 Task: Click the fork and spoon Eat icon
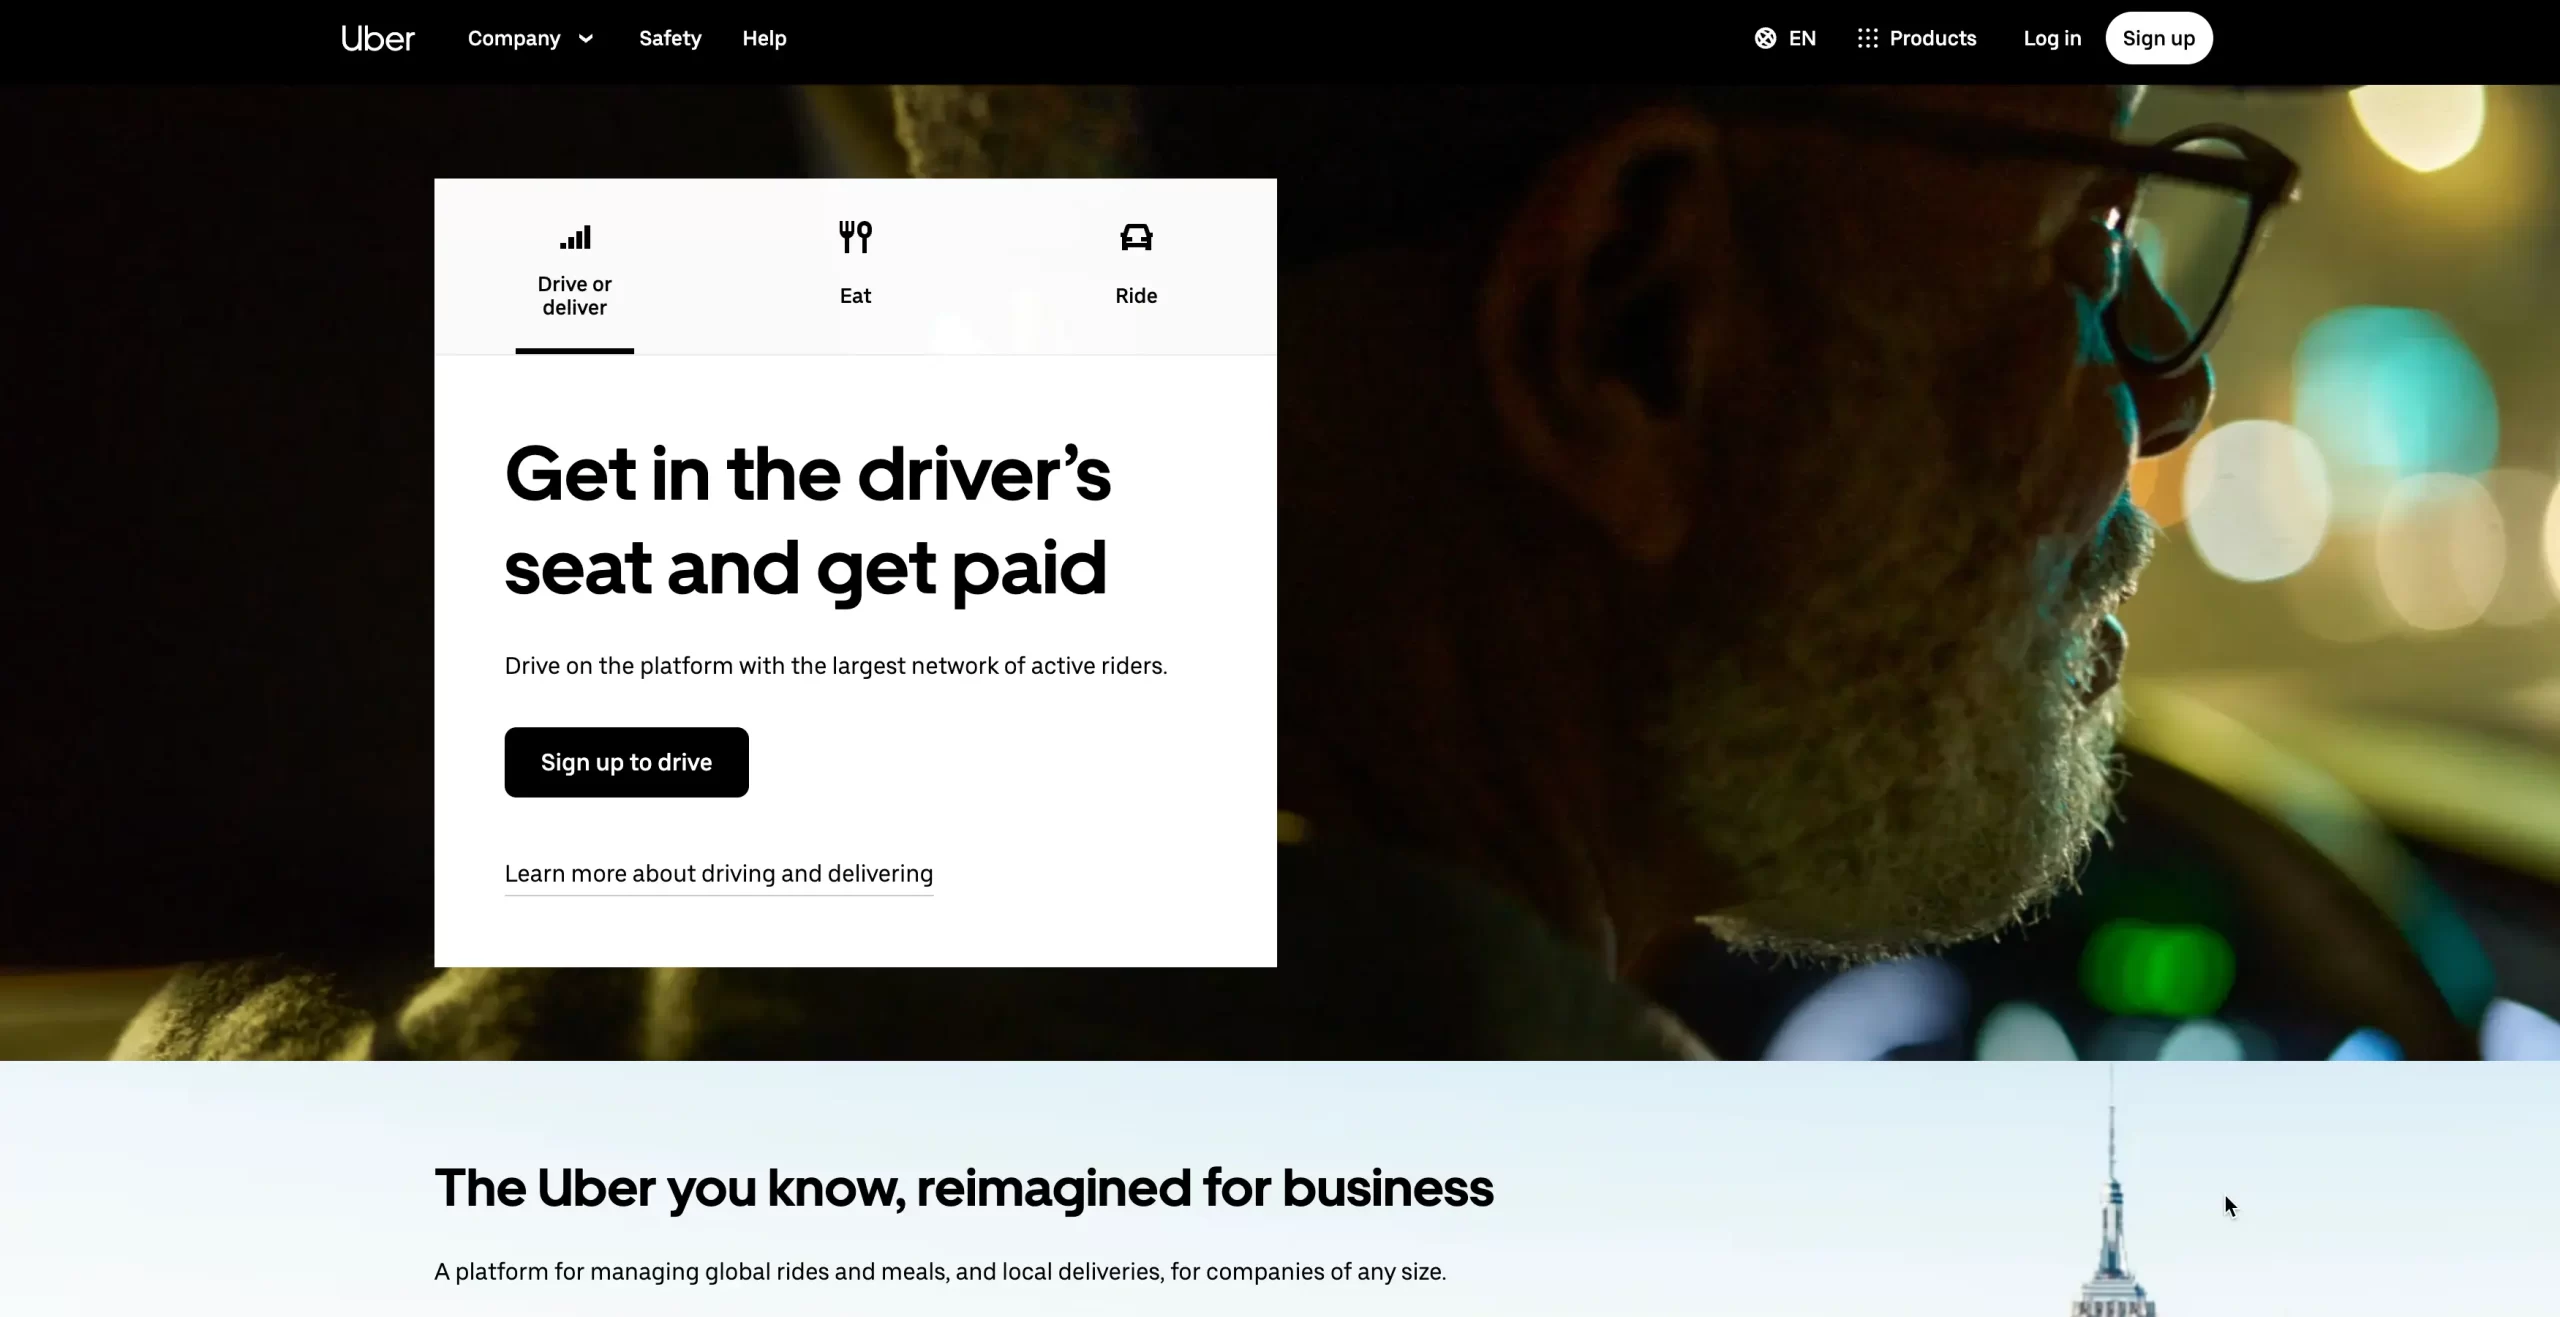point(855,237)
